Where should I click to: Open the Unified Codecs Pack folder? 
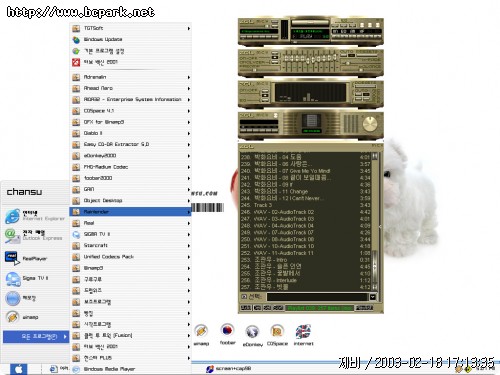pyautogui.click(x=130, y=257)
